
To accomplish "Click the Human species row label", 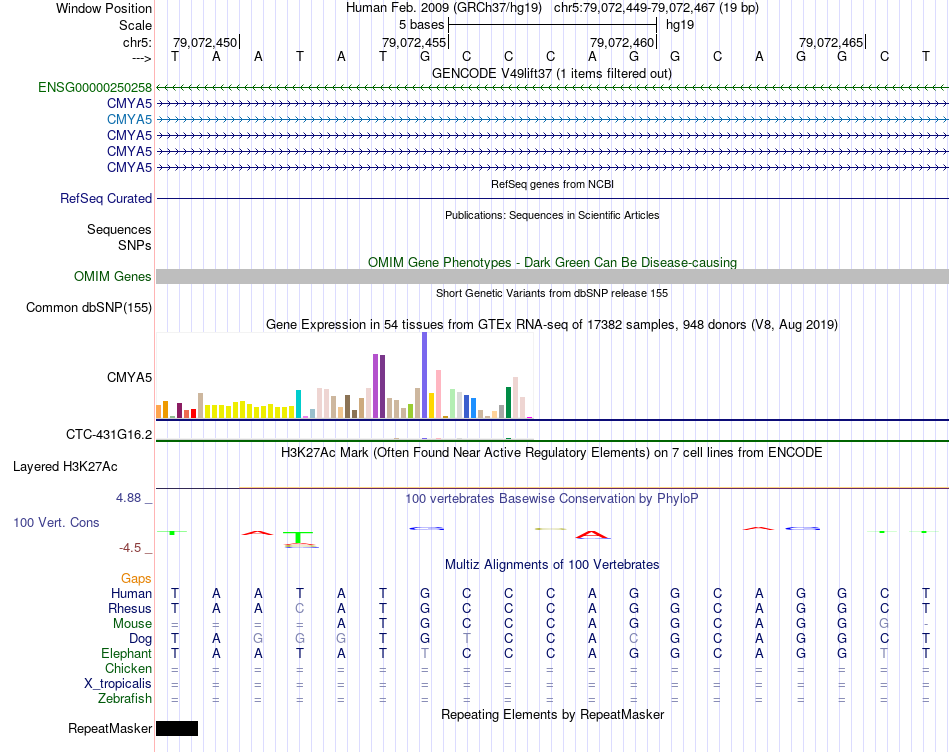I will pyautogui.click(x=131, y=593).
